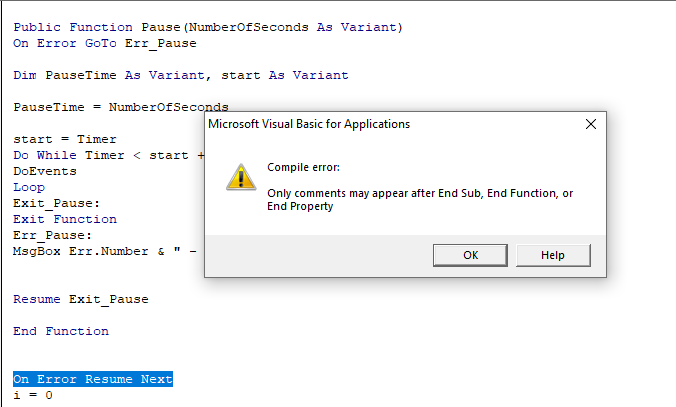Click the Public Function Pause declaration line
The image size is (676, 407).
tap(208, 27)
